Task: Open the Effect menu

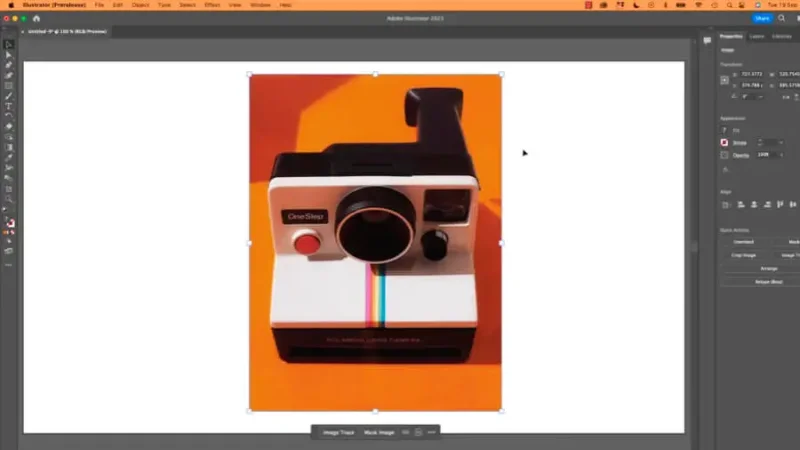Action: coord(212,5)
